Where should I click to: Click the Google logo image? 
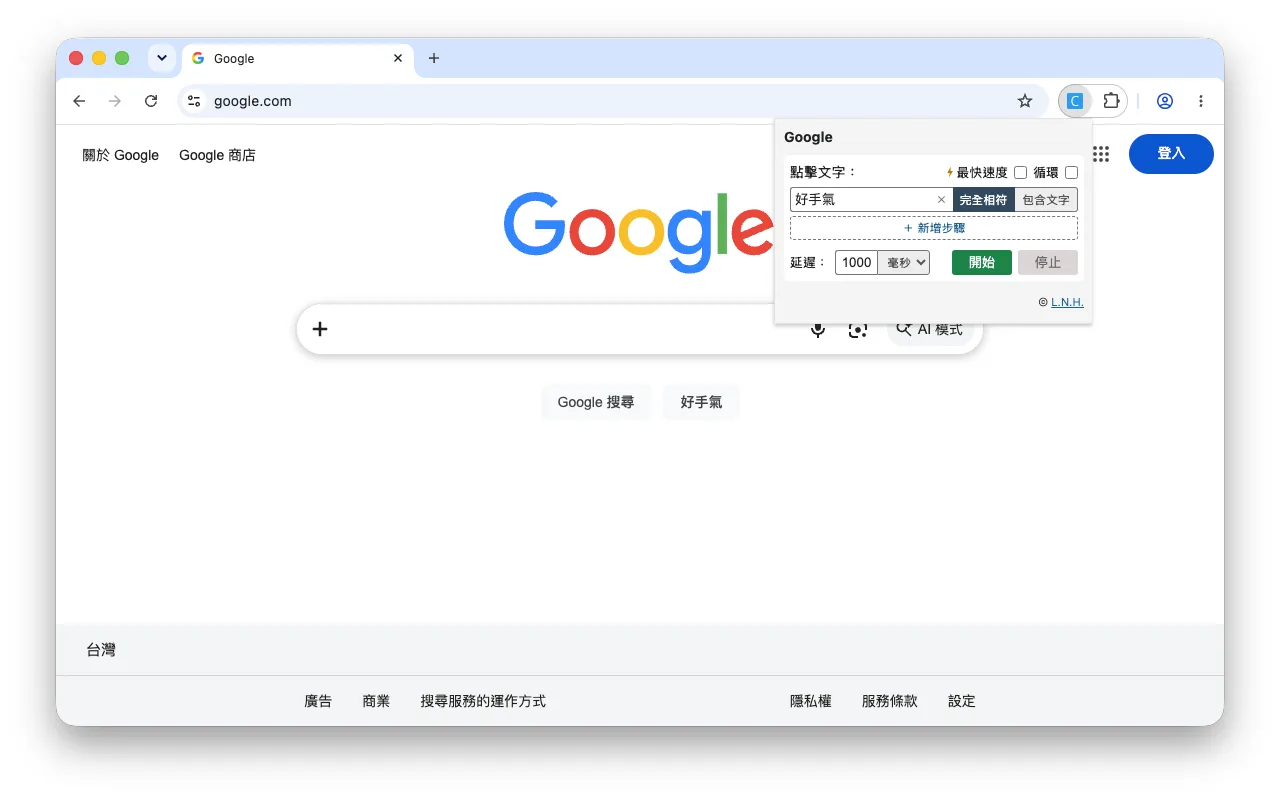coord(639,230)
